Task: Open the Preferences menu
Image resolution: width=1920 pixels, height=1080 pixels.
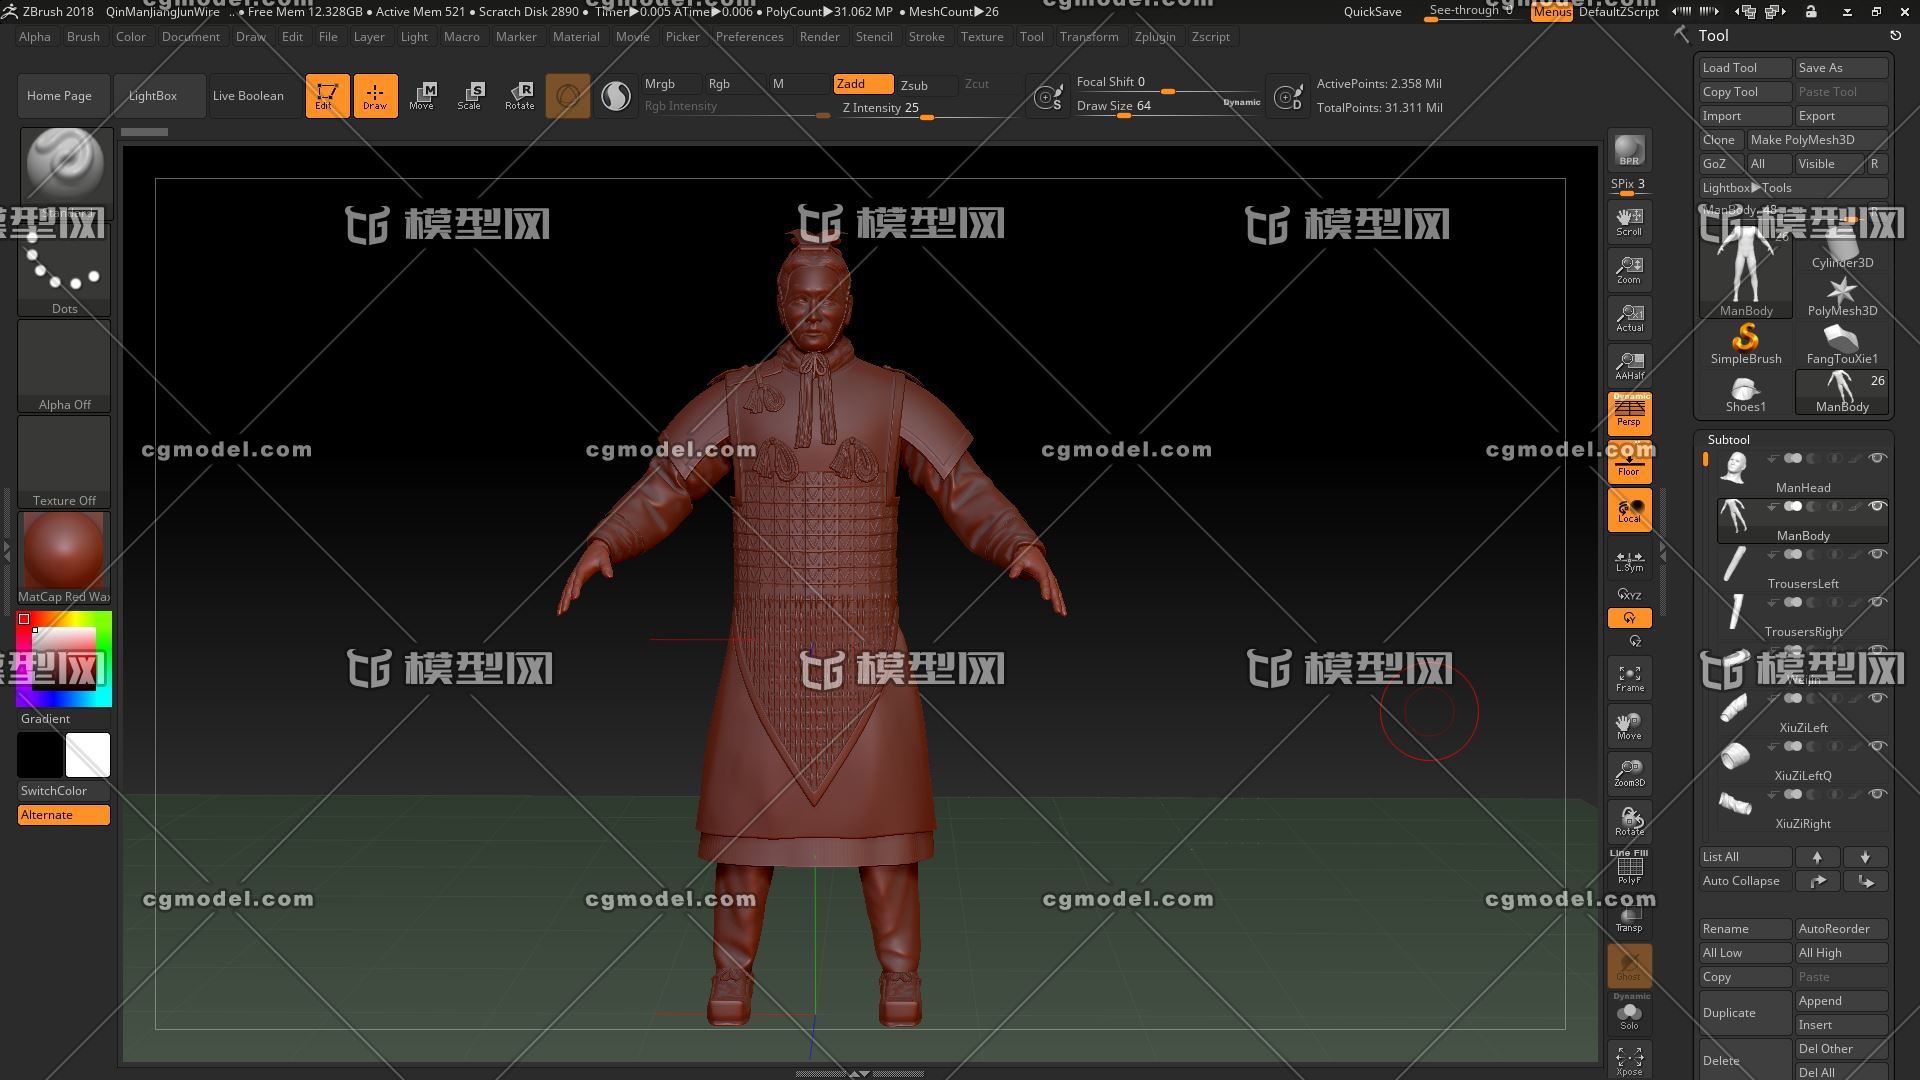Action: point(750,36)
